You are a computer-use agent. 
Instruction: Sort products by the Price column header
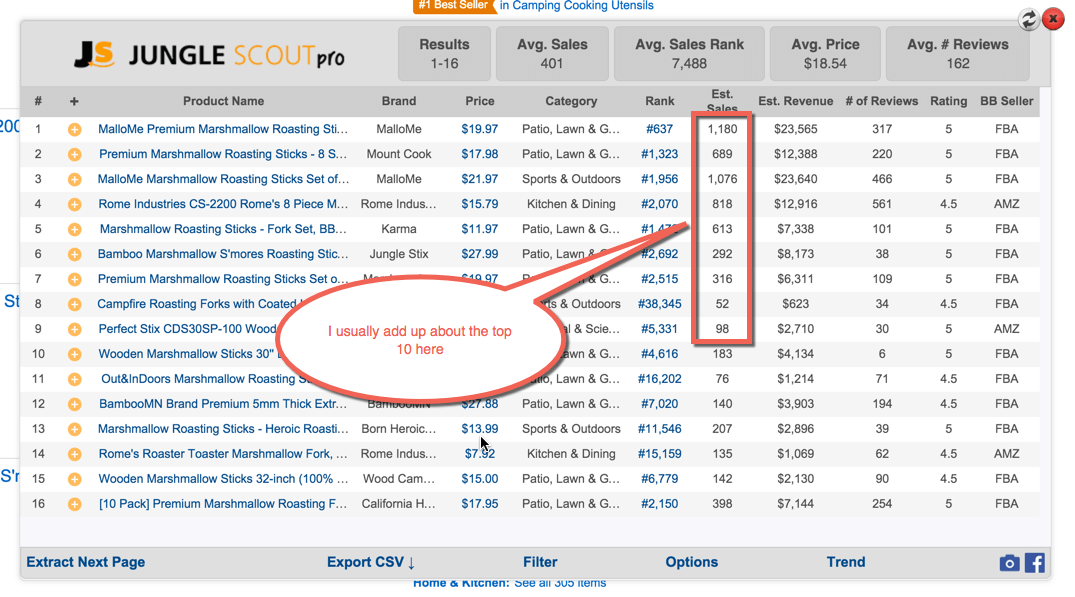479,101
